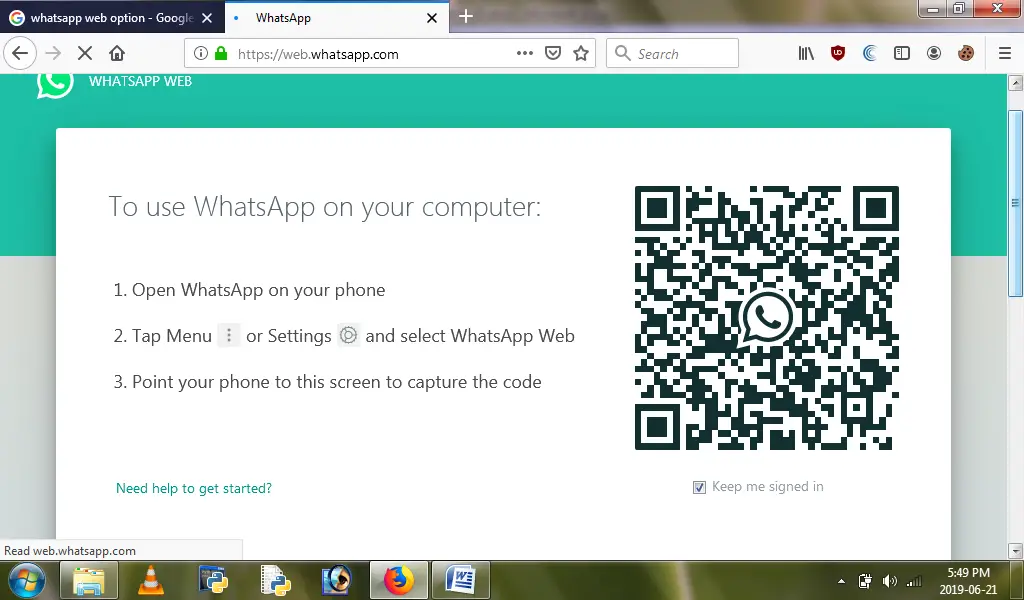Viewport: 1024px width, 600px height.
Task: Open the Firefox hamburger menu
Action: (1004, 54)
